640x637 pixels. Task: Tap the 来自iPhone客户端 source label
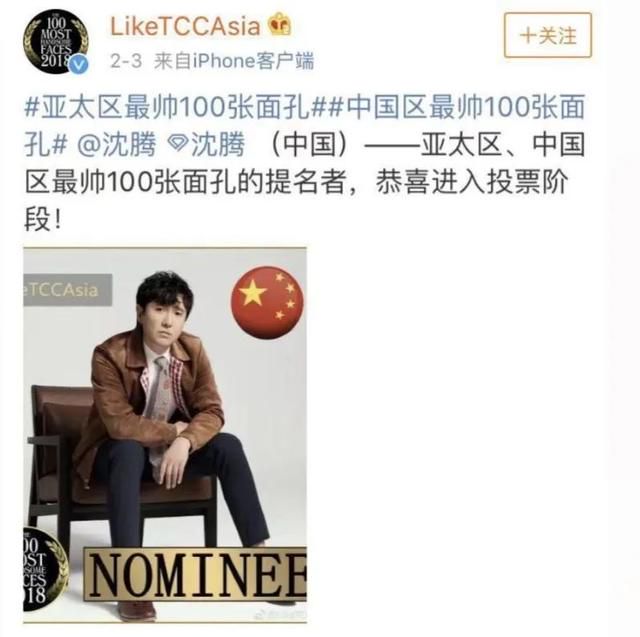(x=234, y=61)
